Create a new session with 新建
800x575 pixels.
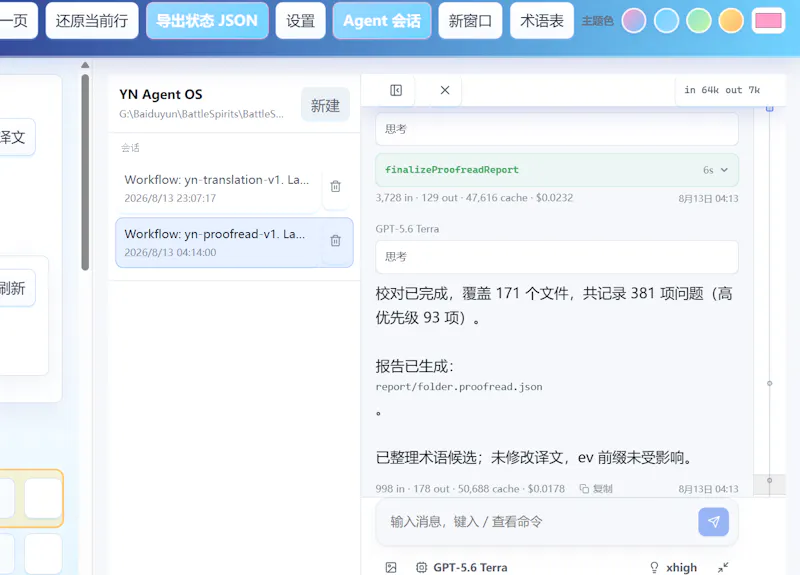326,105
